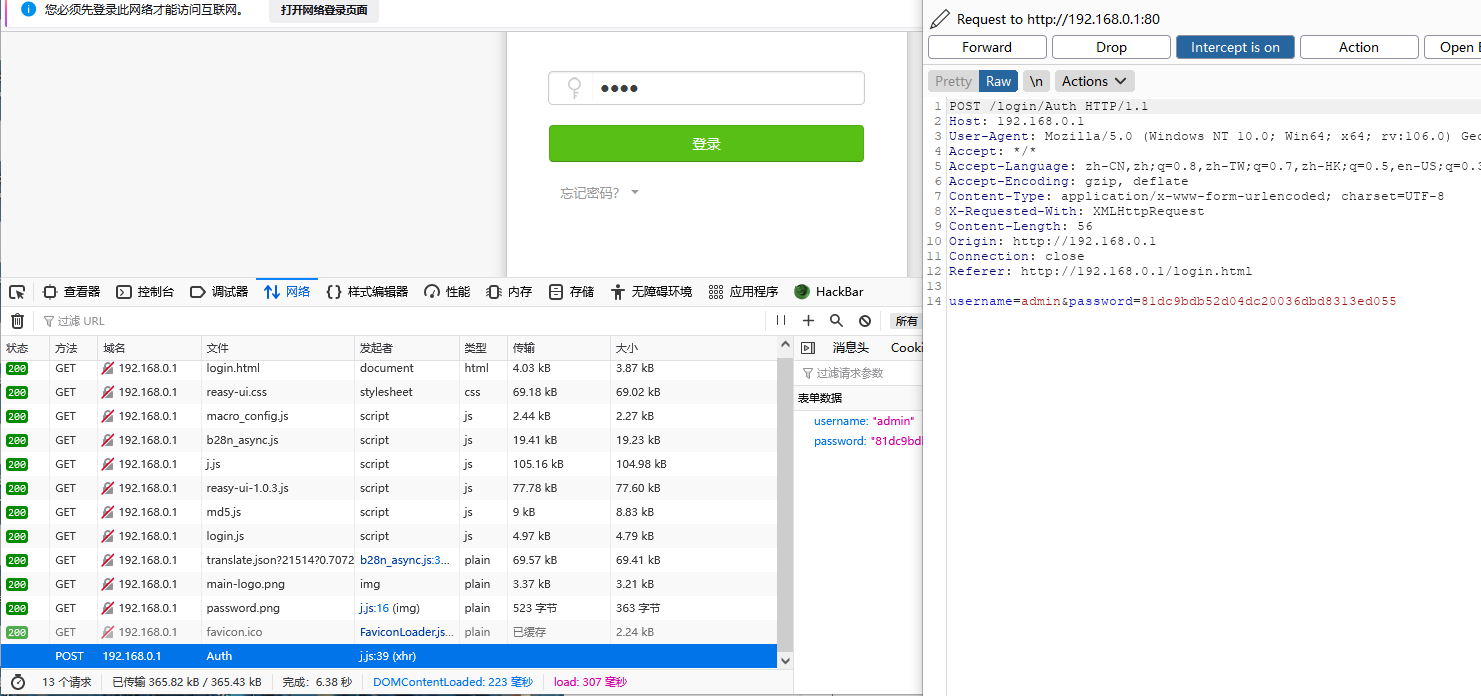1481x696 pixels.
Task: Pause network request recording
Action: coord(781,321)
